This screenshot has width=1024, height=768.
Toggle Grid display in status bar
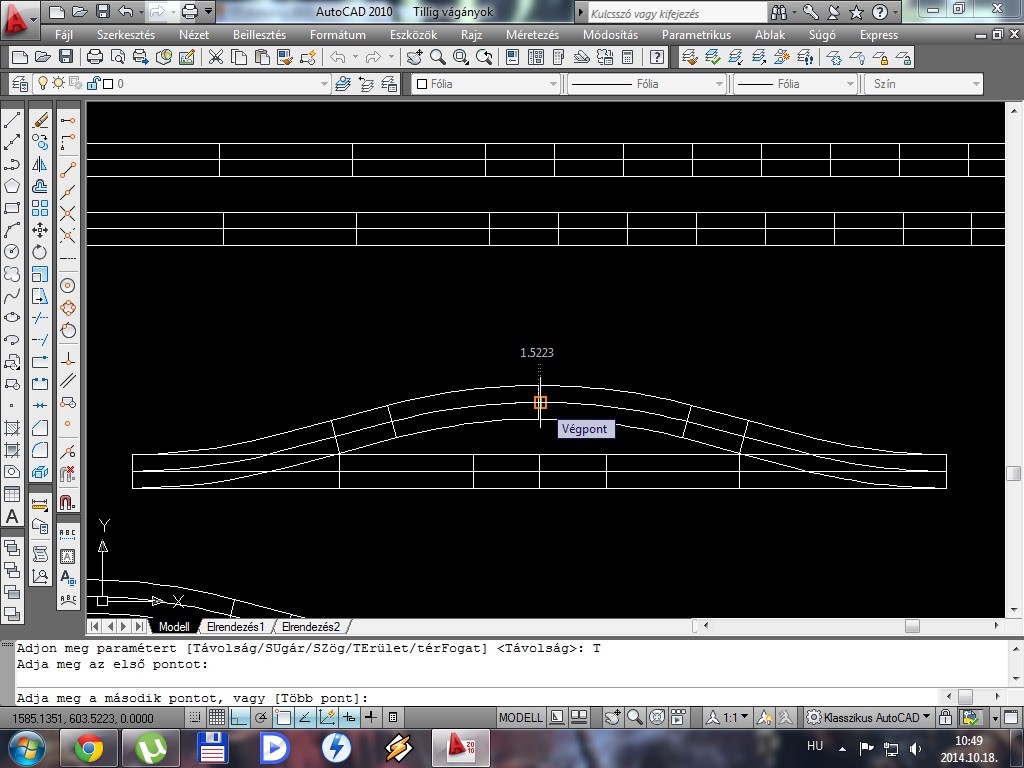(217, 717)
